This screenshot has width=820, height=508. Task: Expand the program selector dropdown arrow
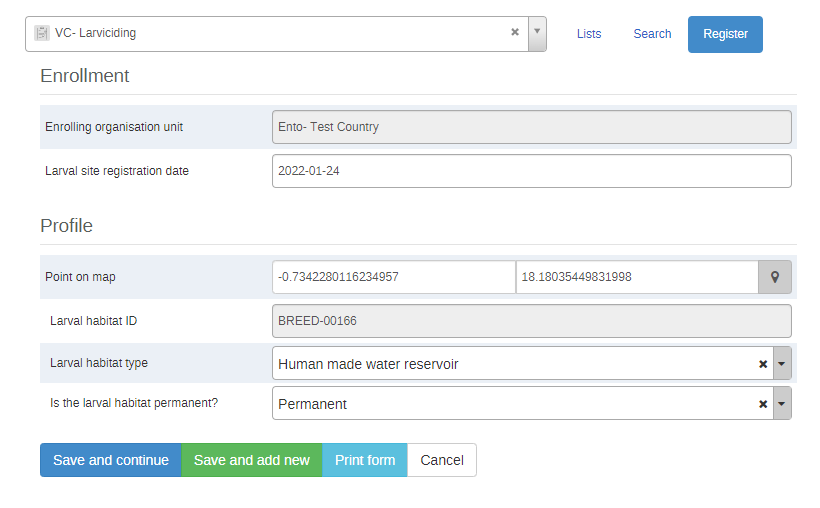(537, 33)
